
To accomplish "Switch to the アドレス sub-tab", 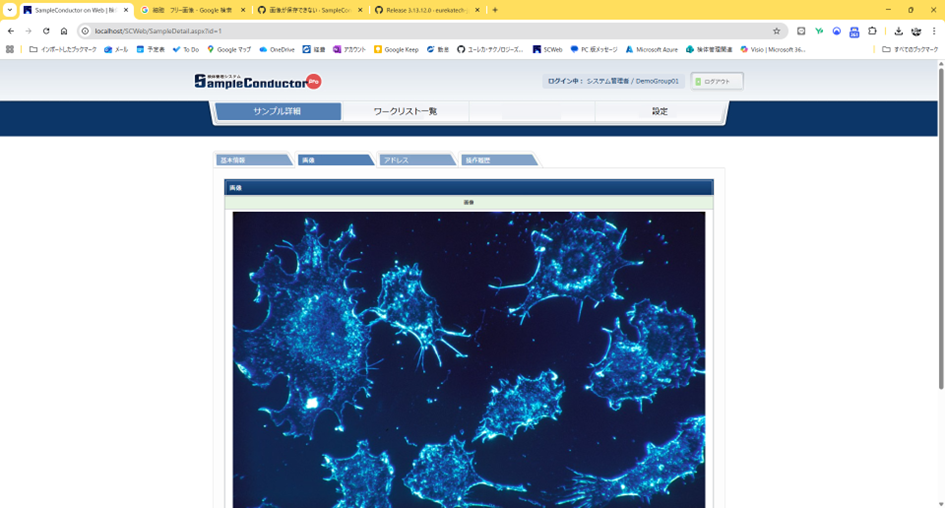I will (x=415, y=160).
